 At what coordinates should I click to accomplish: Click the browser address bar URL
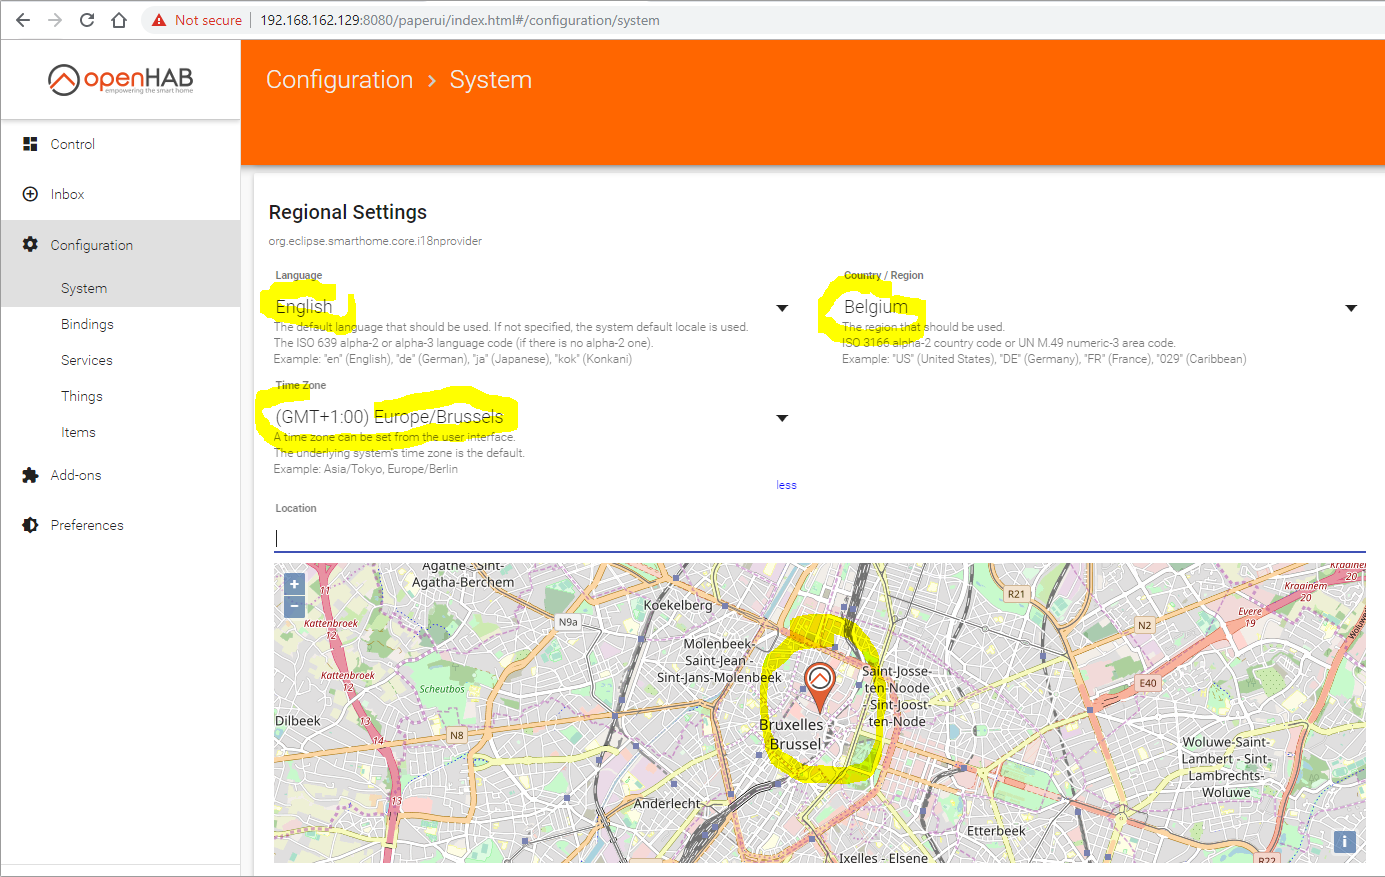[460, 20]
